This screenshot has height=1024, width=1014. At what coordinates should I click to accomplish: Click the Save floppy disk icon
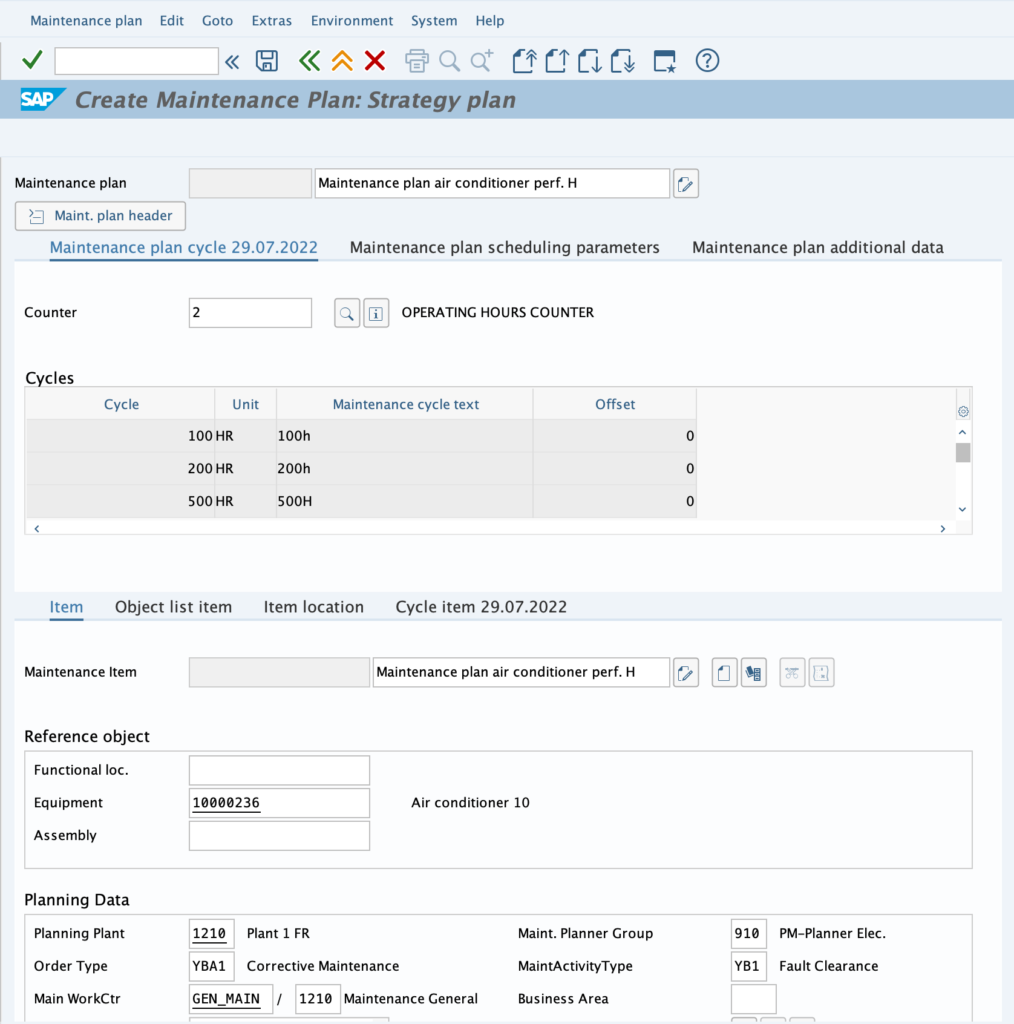[x=267, y=61]
